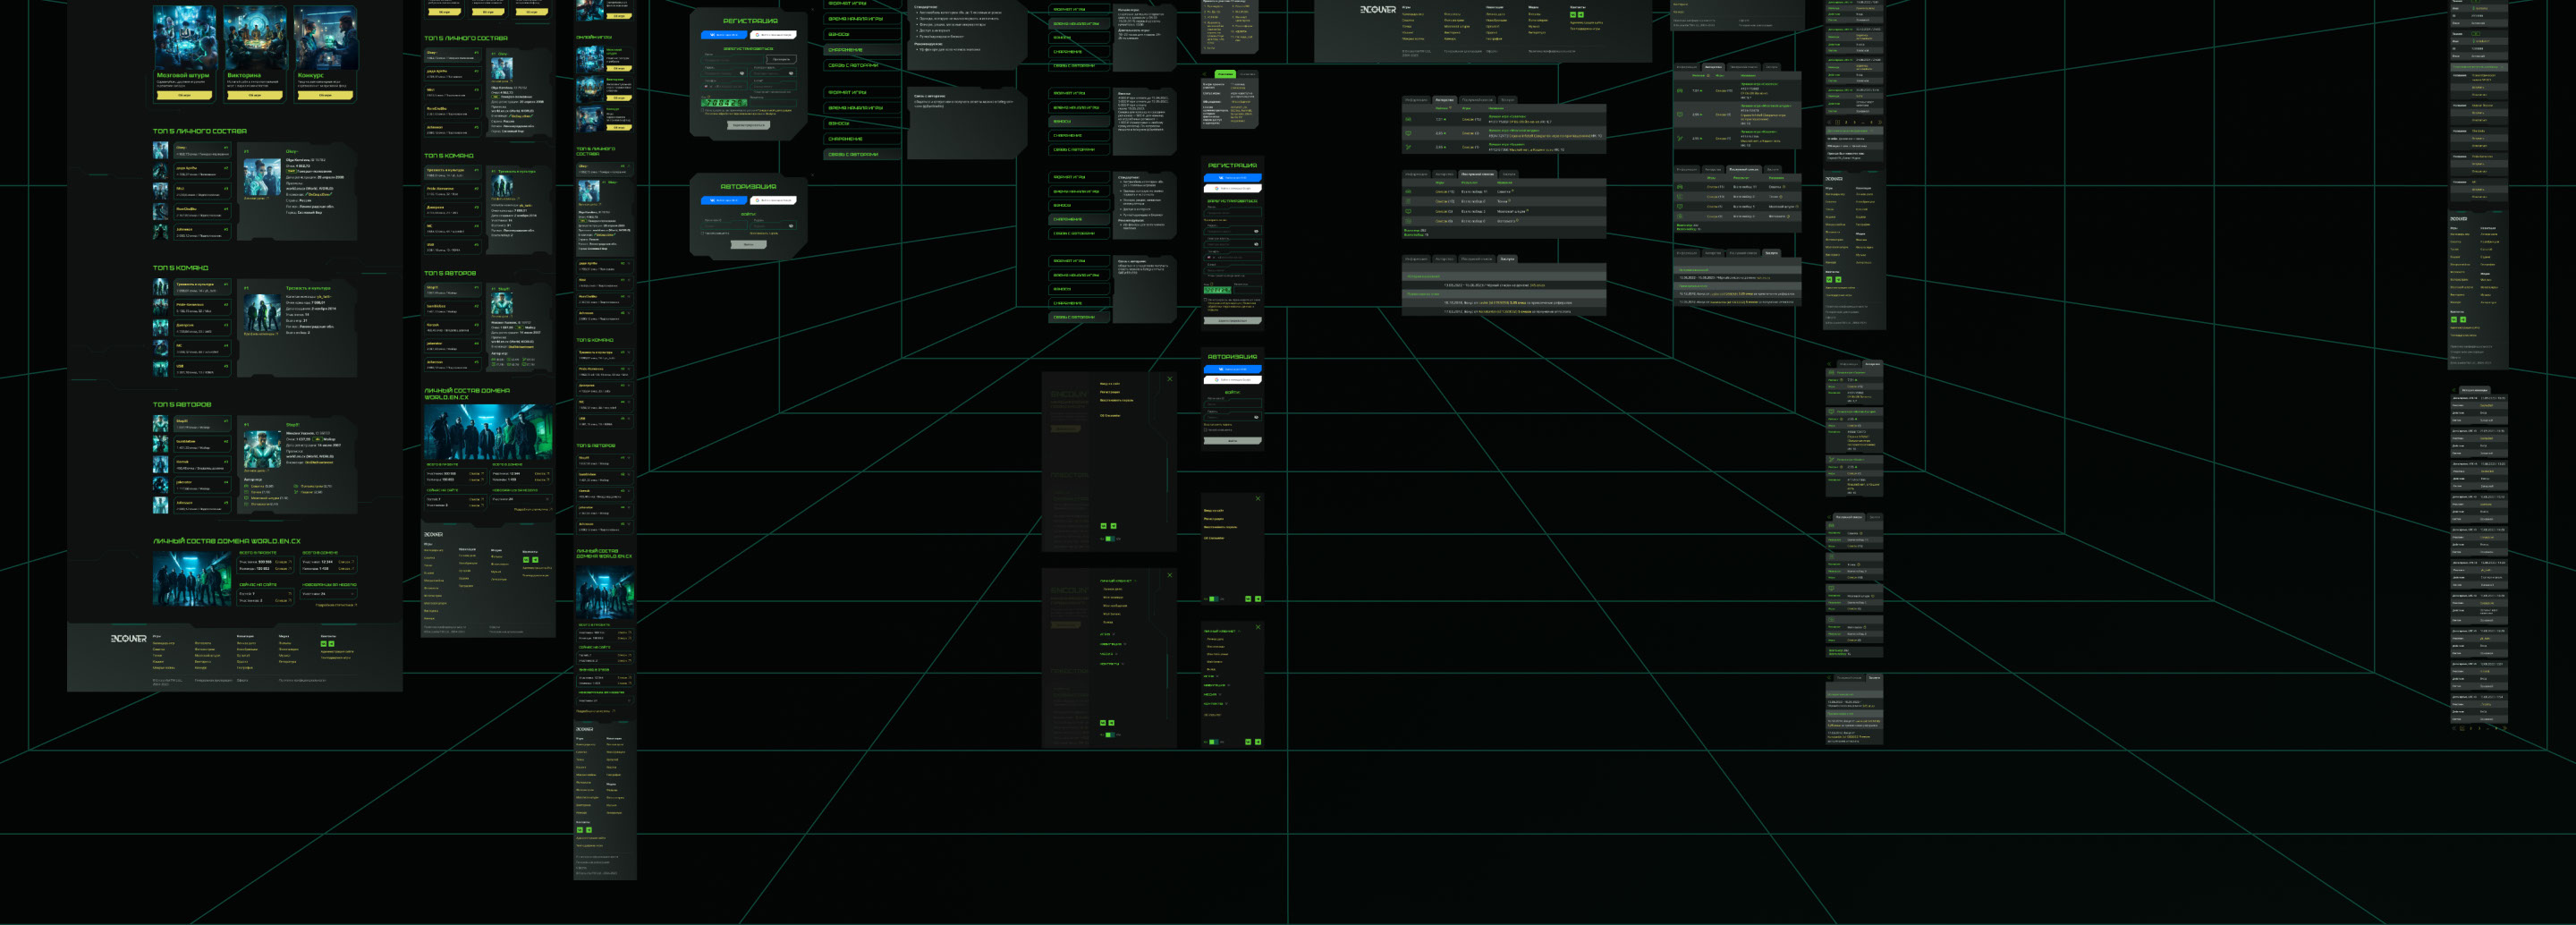Image resolution: width=2576 pixels, height=925 pixels.
Task: Click VK login button in Регистрация form
Action: pyautogui.click(x=723, y=34)
